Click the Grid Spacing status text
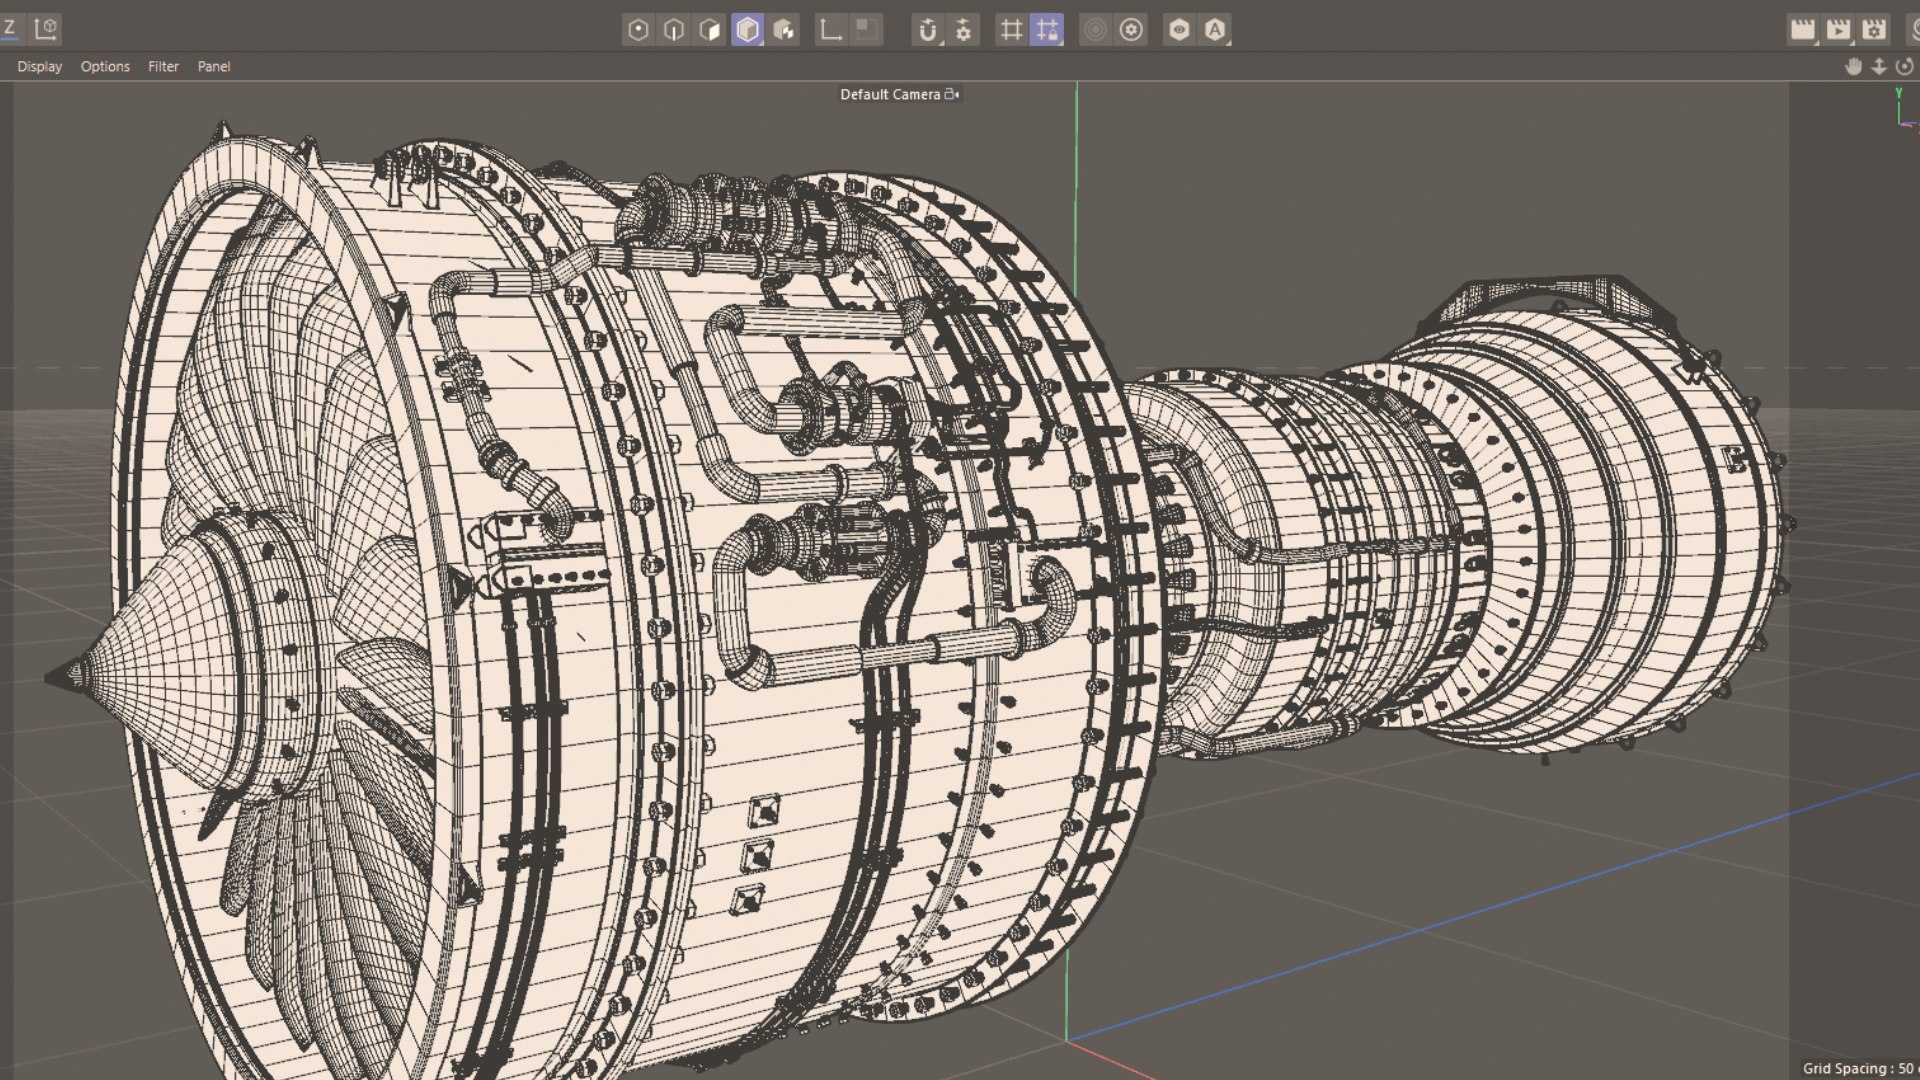Screen dimensions: 1920x1080 pyautogui.click(x=1860, y=1068)
